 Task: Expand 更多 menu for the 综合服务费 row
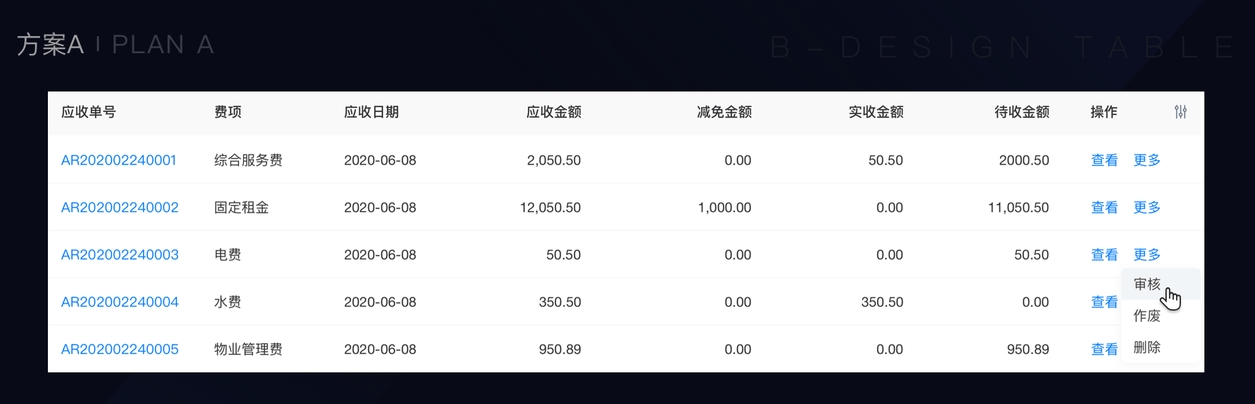(1147, 160)
